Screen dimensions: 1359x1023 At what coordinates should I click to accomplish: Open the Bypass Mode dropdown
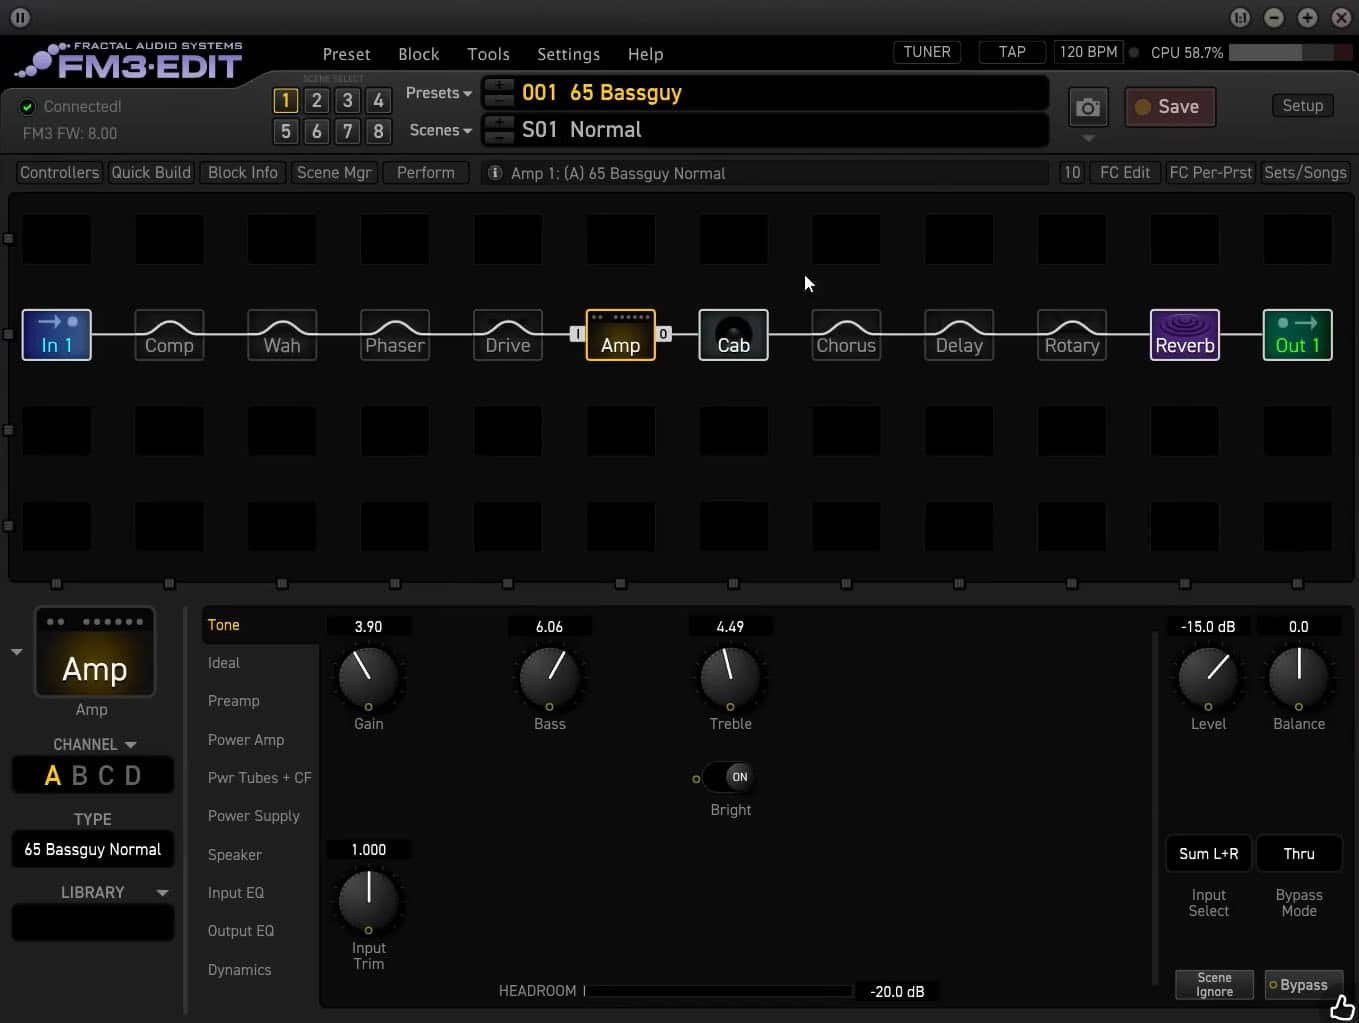click(1299, 854)
